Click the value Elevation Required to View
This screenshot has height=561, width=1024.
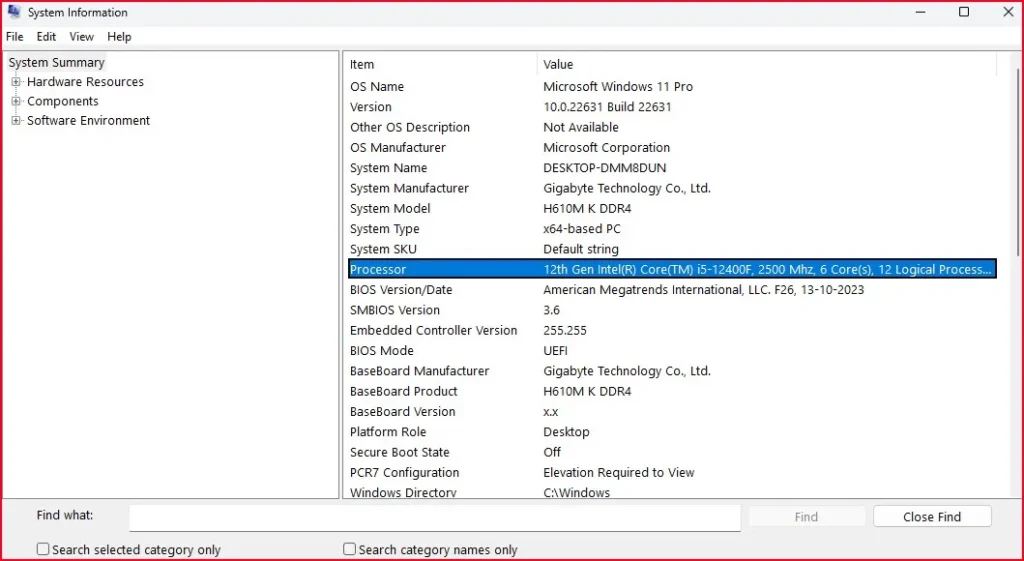tap(618, 473)
